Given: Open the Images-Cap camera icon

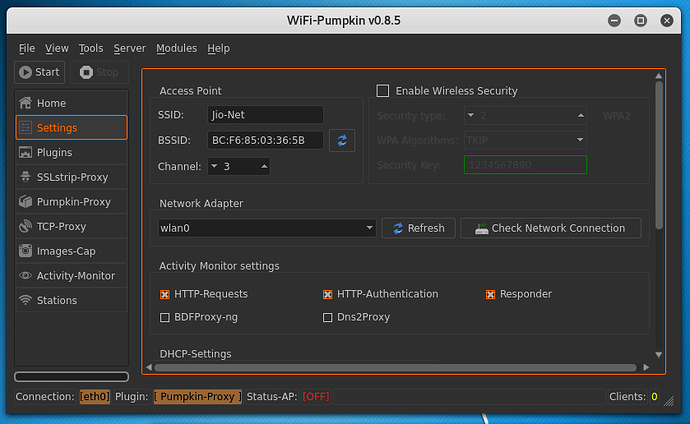Looking at the screenshot, I should pos(25,251).
